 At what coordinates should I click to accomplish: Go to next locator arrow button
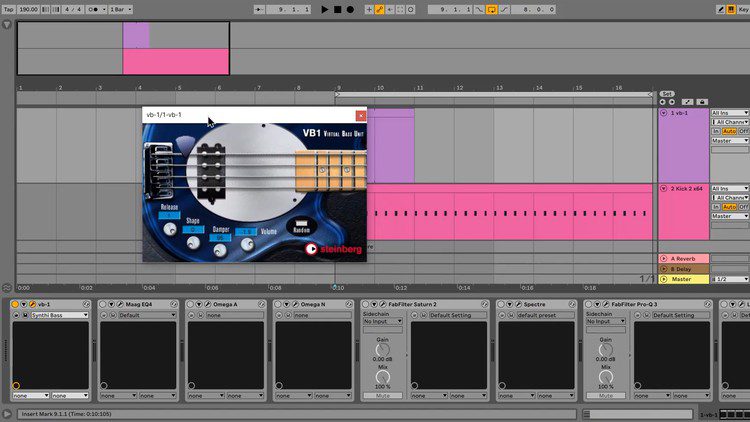click(x=672, y=102)
